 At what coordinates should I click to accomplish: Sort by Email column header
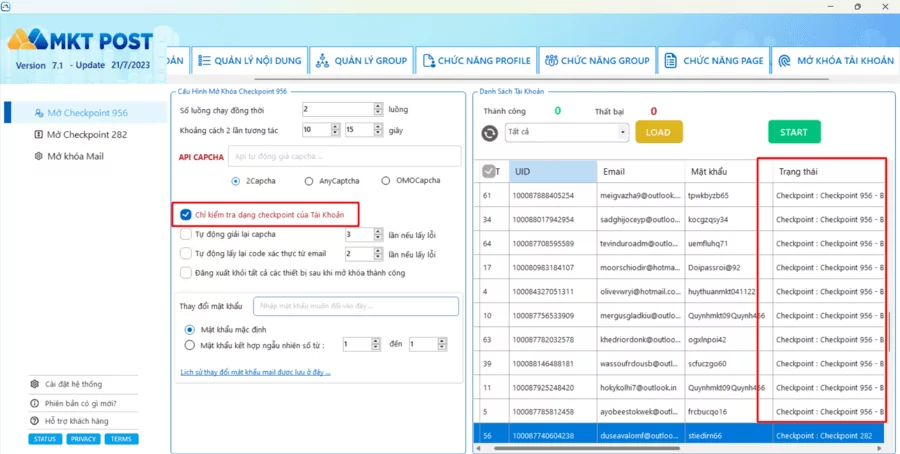[x=641, y=172]
